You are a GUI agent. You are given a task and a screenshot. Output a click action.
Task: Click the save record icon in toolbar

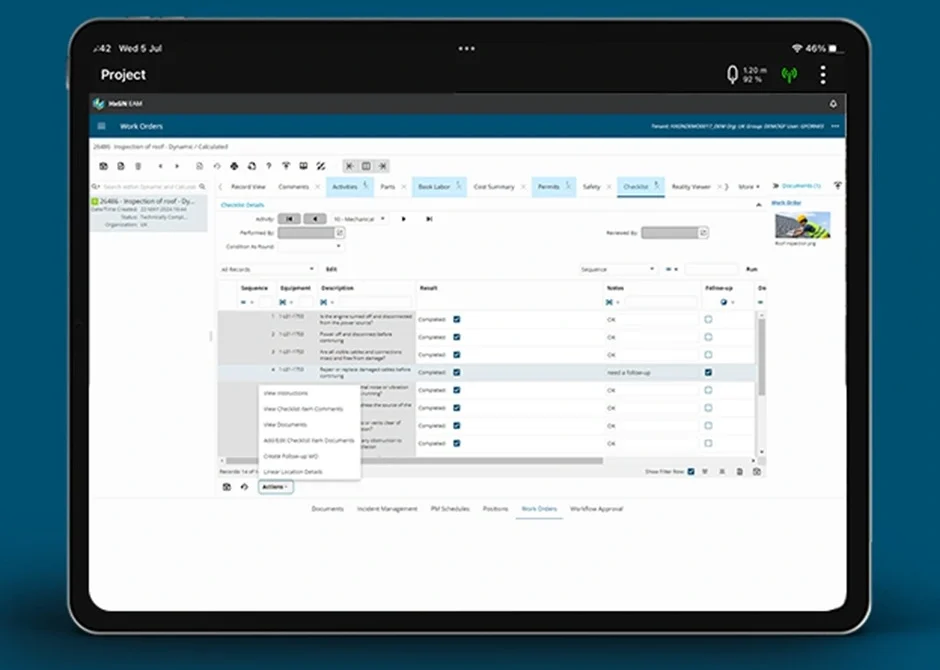pos(103,166)
